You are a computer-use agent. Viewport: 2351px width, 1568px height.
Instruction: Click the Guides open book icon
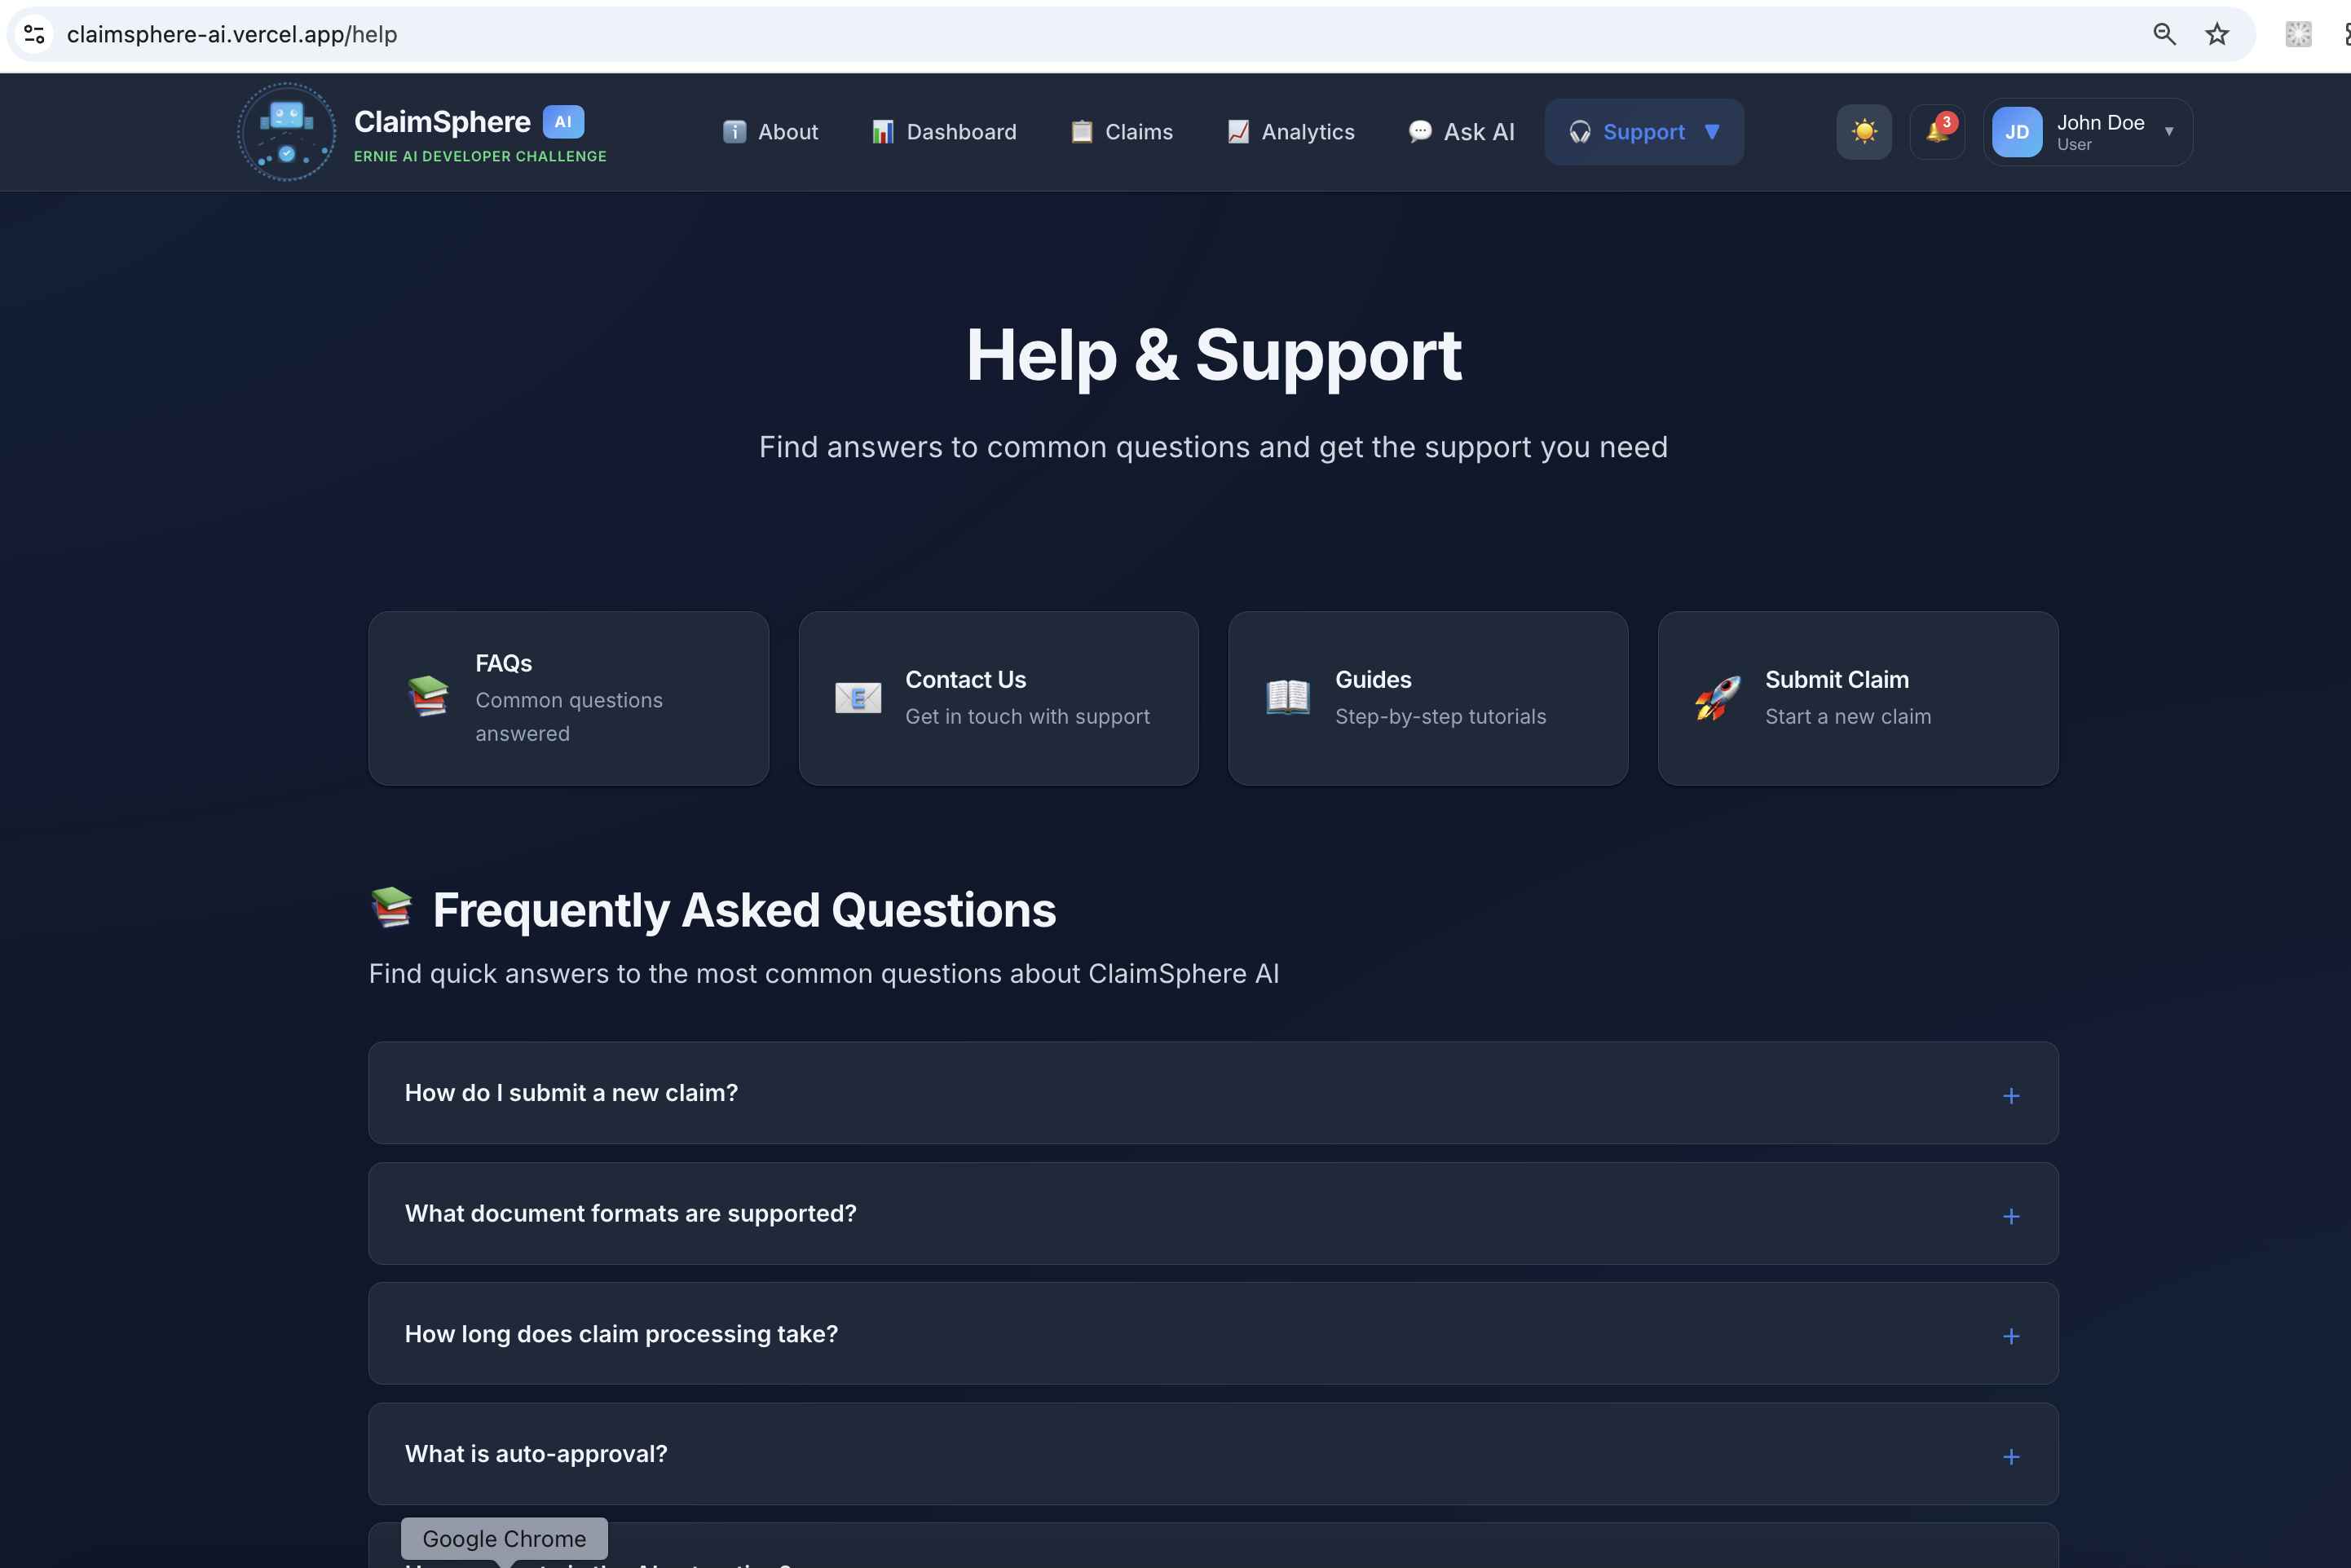click(1287, 698)
